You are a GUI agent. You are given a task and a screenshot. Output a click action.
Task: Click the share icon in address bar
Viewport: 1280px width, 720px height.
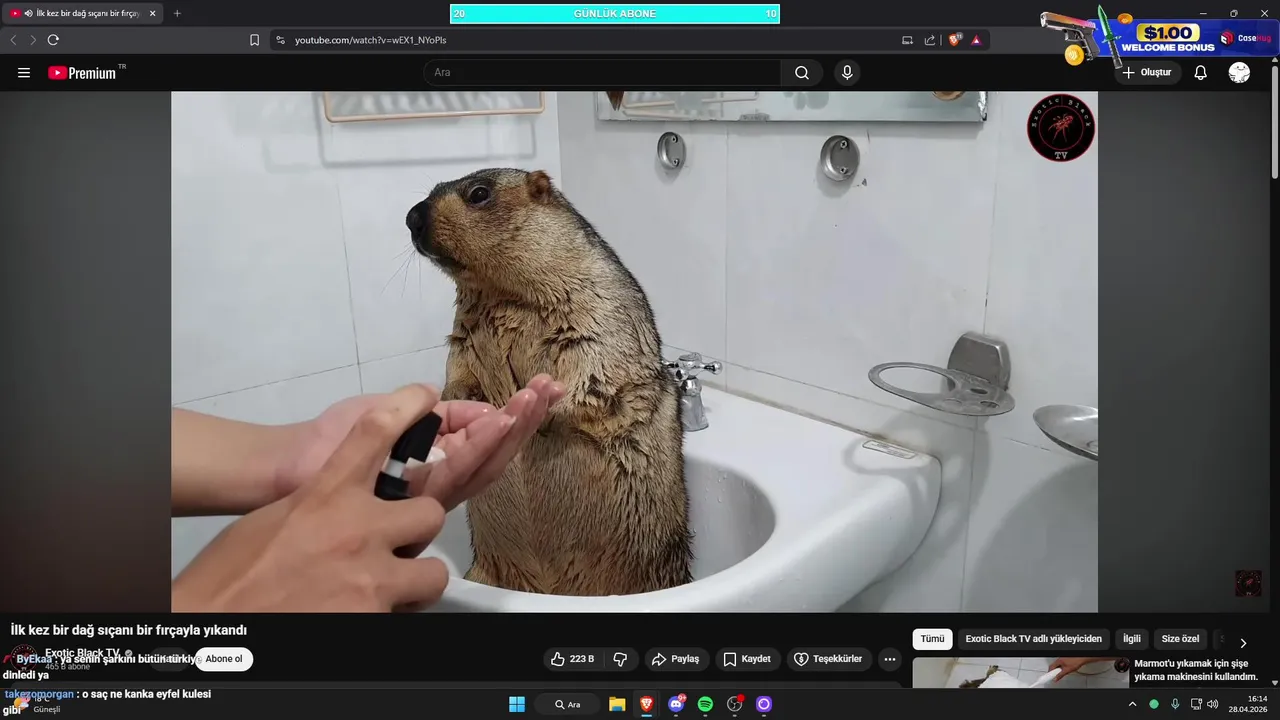(930, 40)
